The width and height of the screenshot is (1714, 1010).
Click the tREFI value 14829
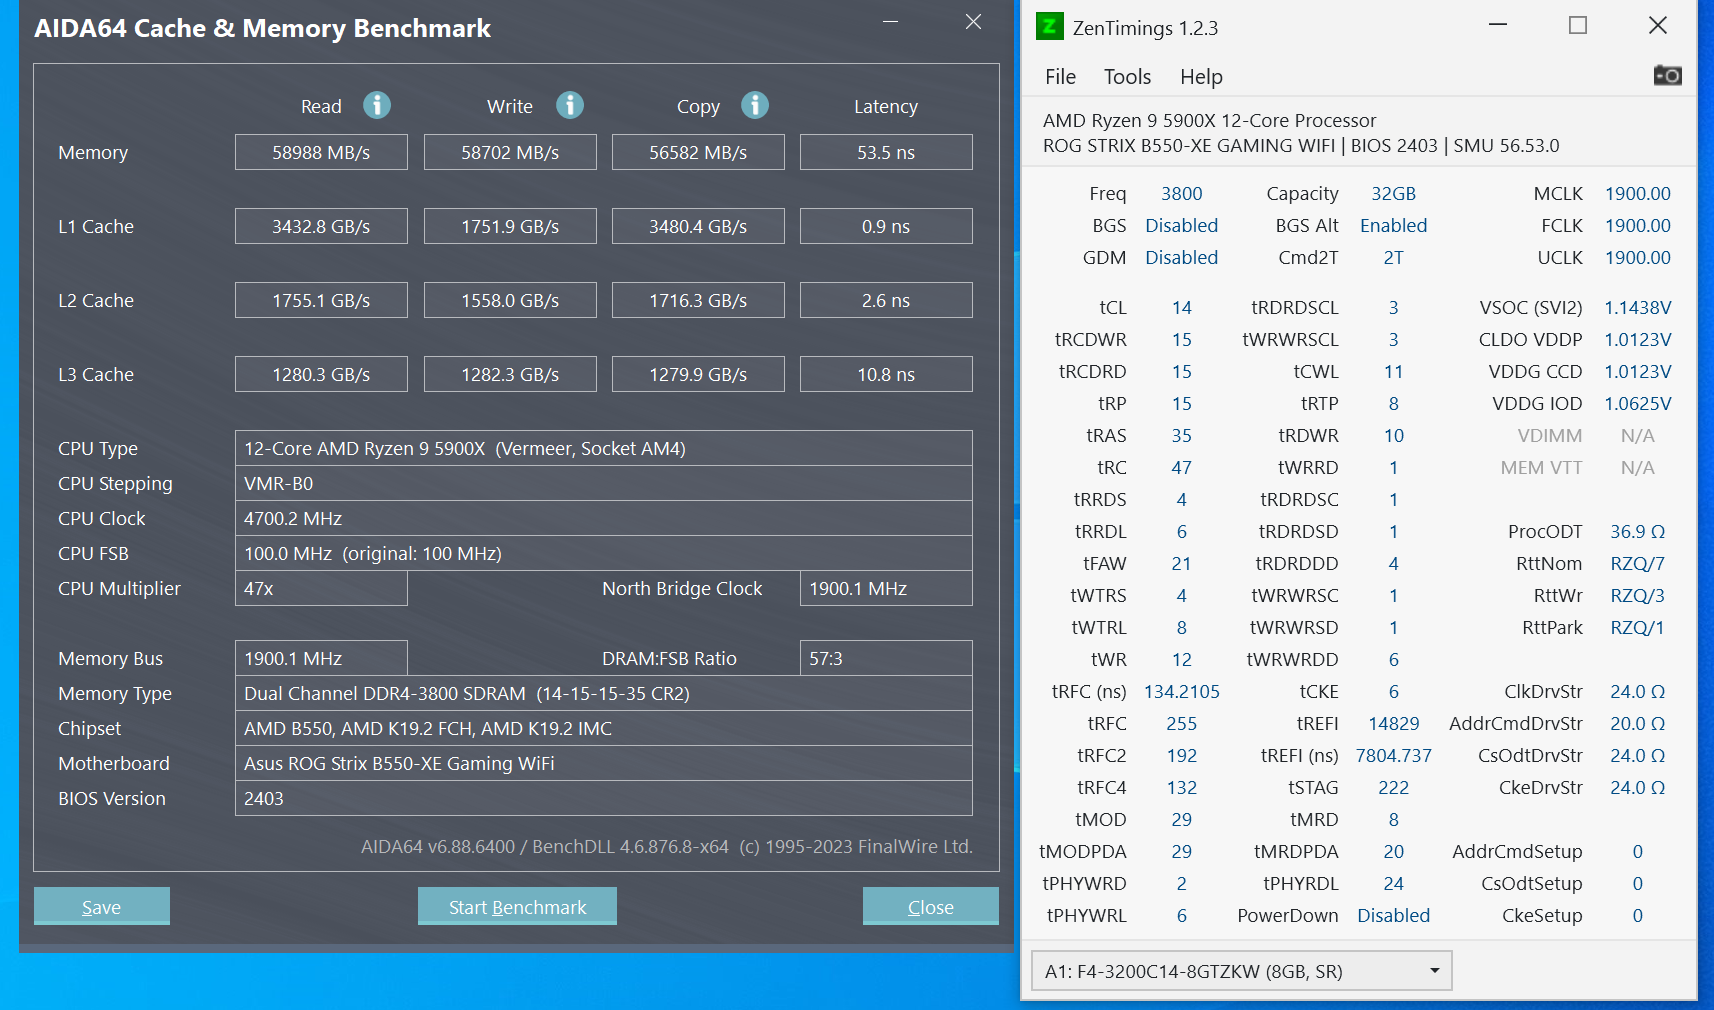[1393, 723]
